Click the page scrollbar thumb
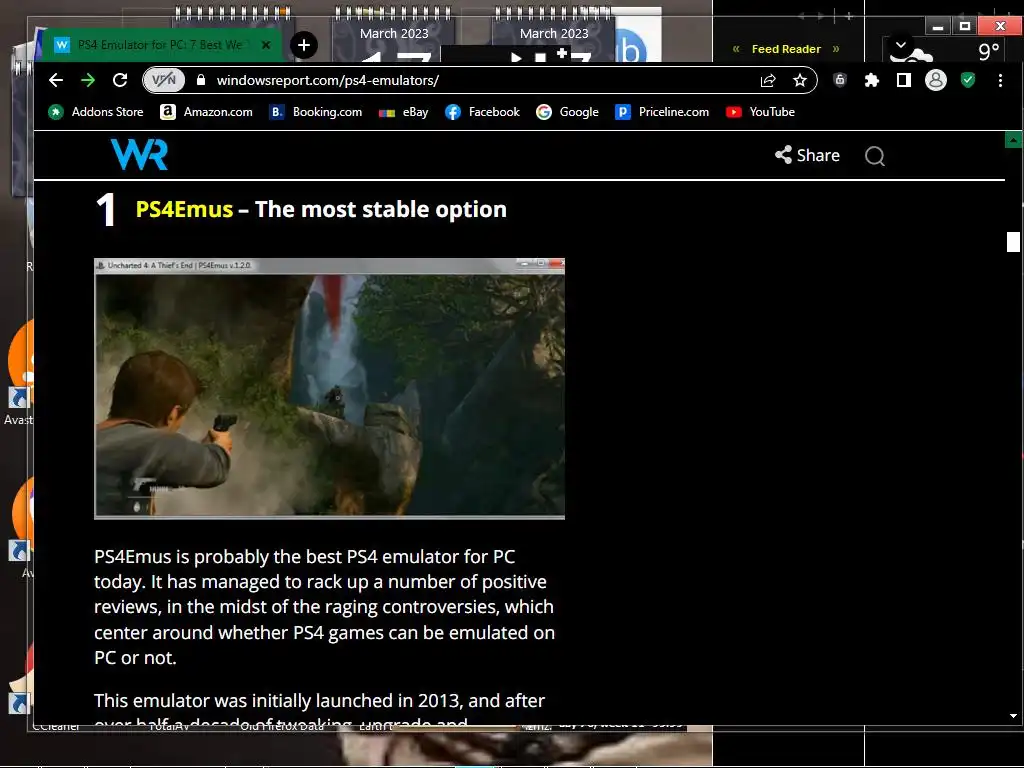 coord(1013,242)
